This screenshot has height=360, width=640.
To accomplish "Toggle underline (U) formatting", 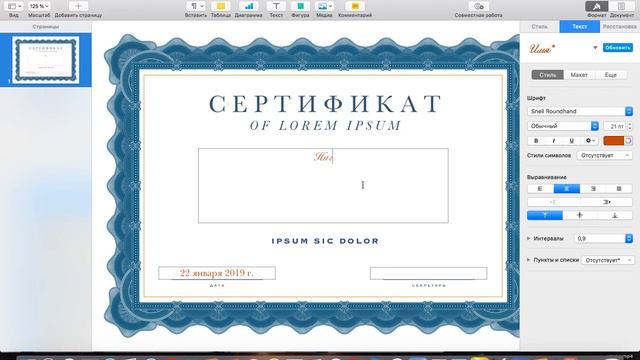I will [571, 141].
